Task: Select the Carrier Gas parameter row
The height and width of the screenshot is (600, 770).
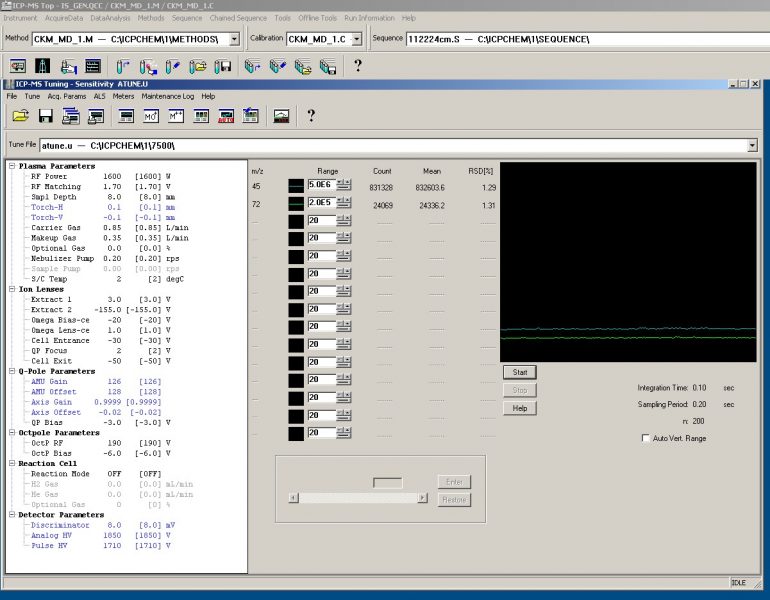Action: click(x=110, y=227)
